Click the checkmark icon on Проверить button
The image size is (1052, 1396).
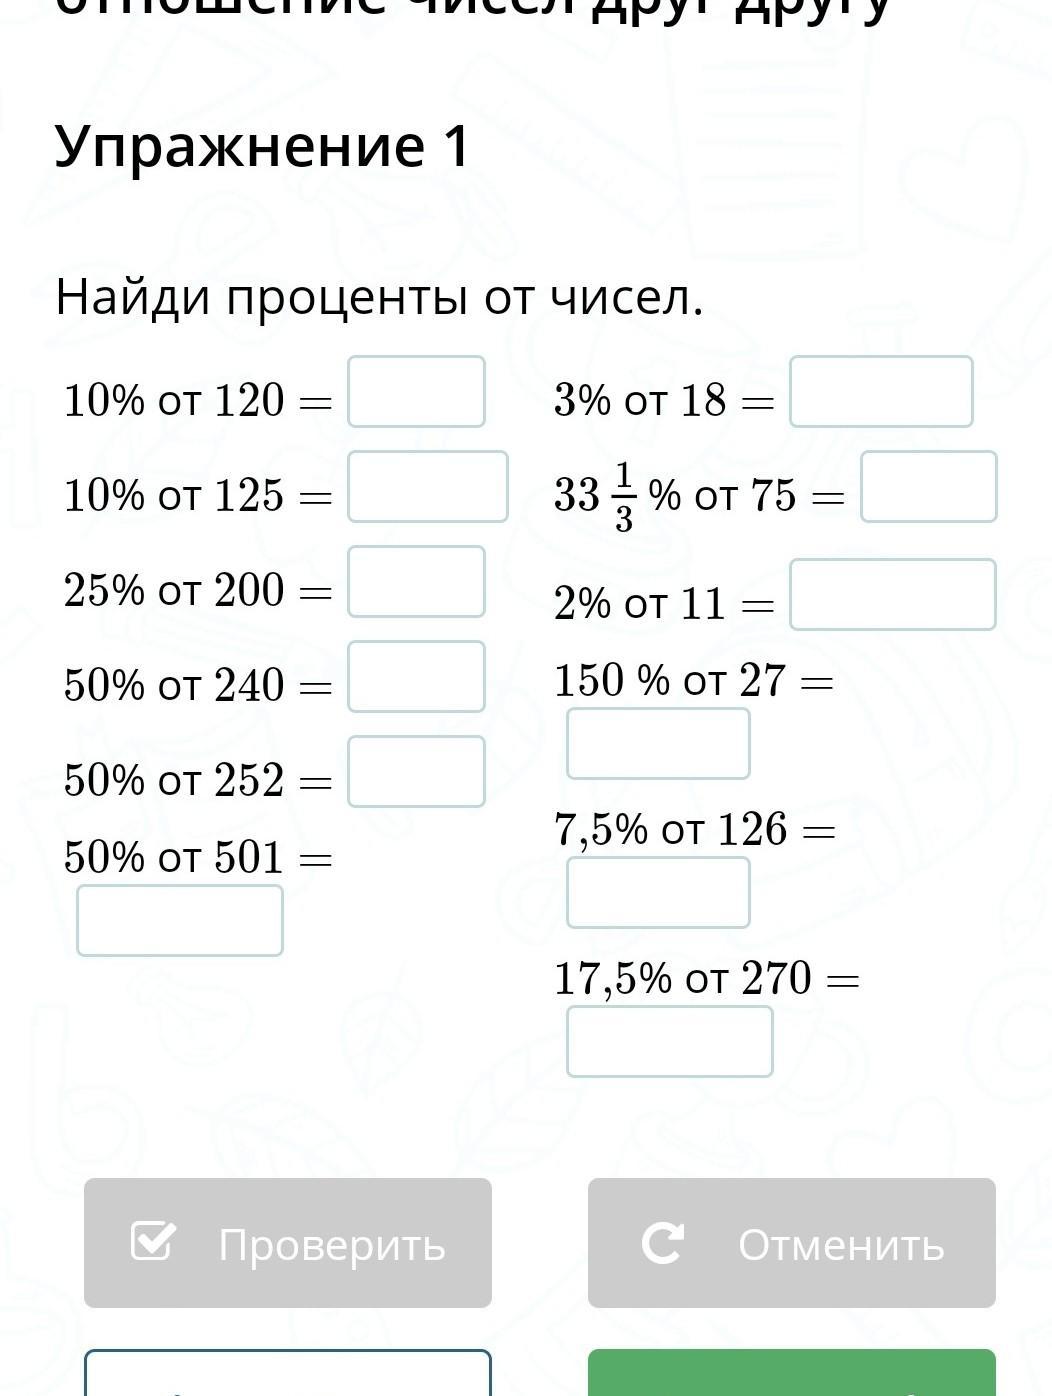pyautogui.click(x=153, y=1242)
